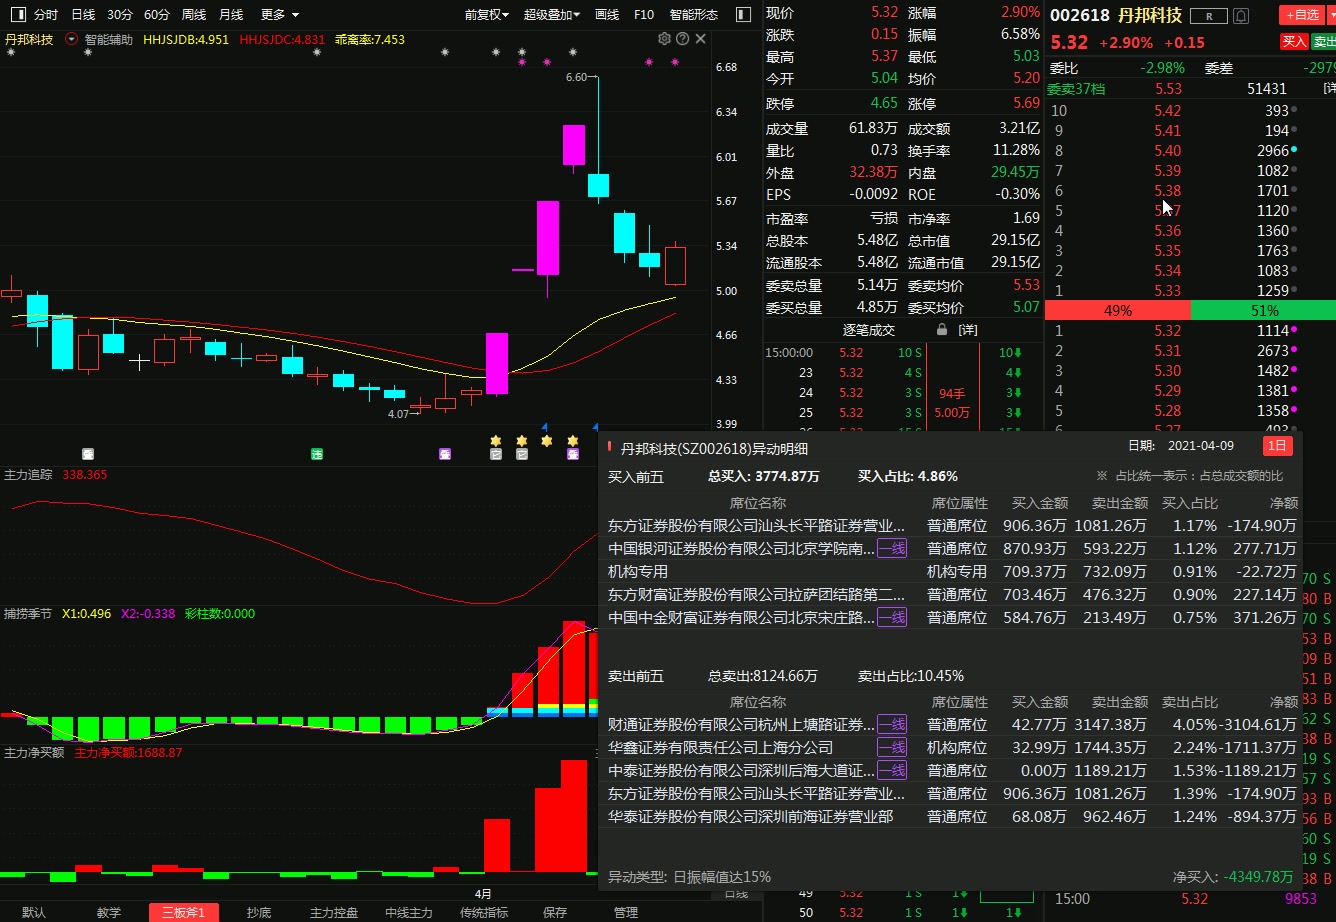Toggle 智能形态 smart pattern
This screenshot has height=922, width=1336.
coord(694,15)
